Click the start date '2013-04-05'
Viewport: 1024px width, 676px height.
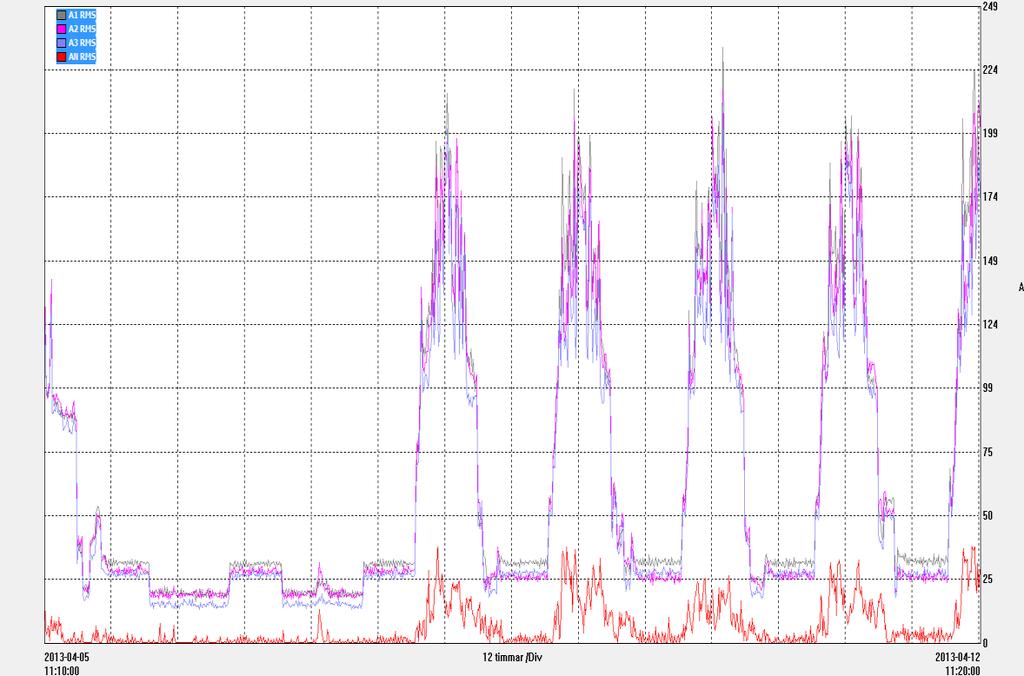click(x=67, y=657)
